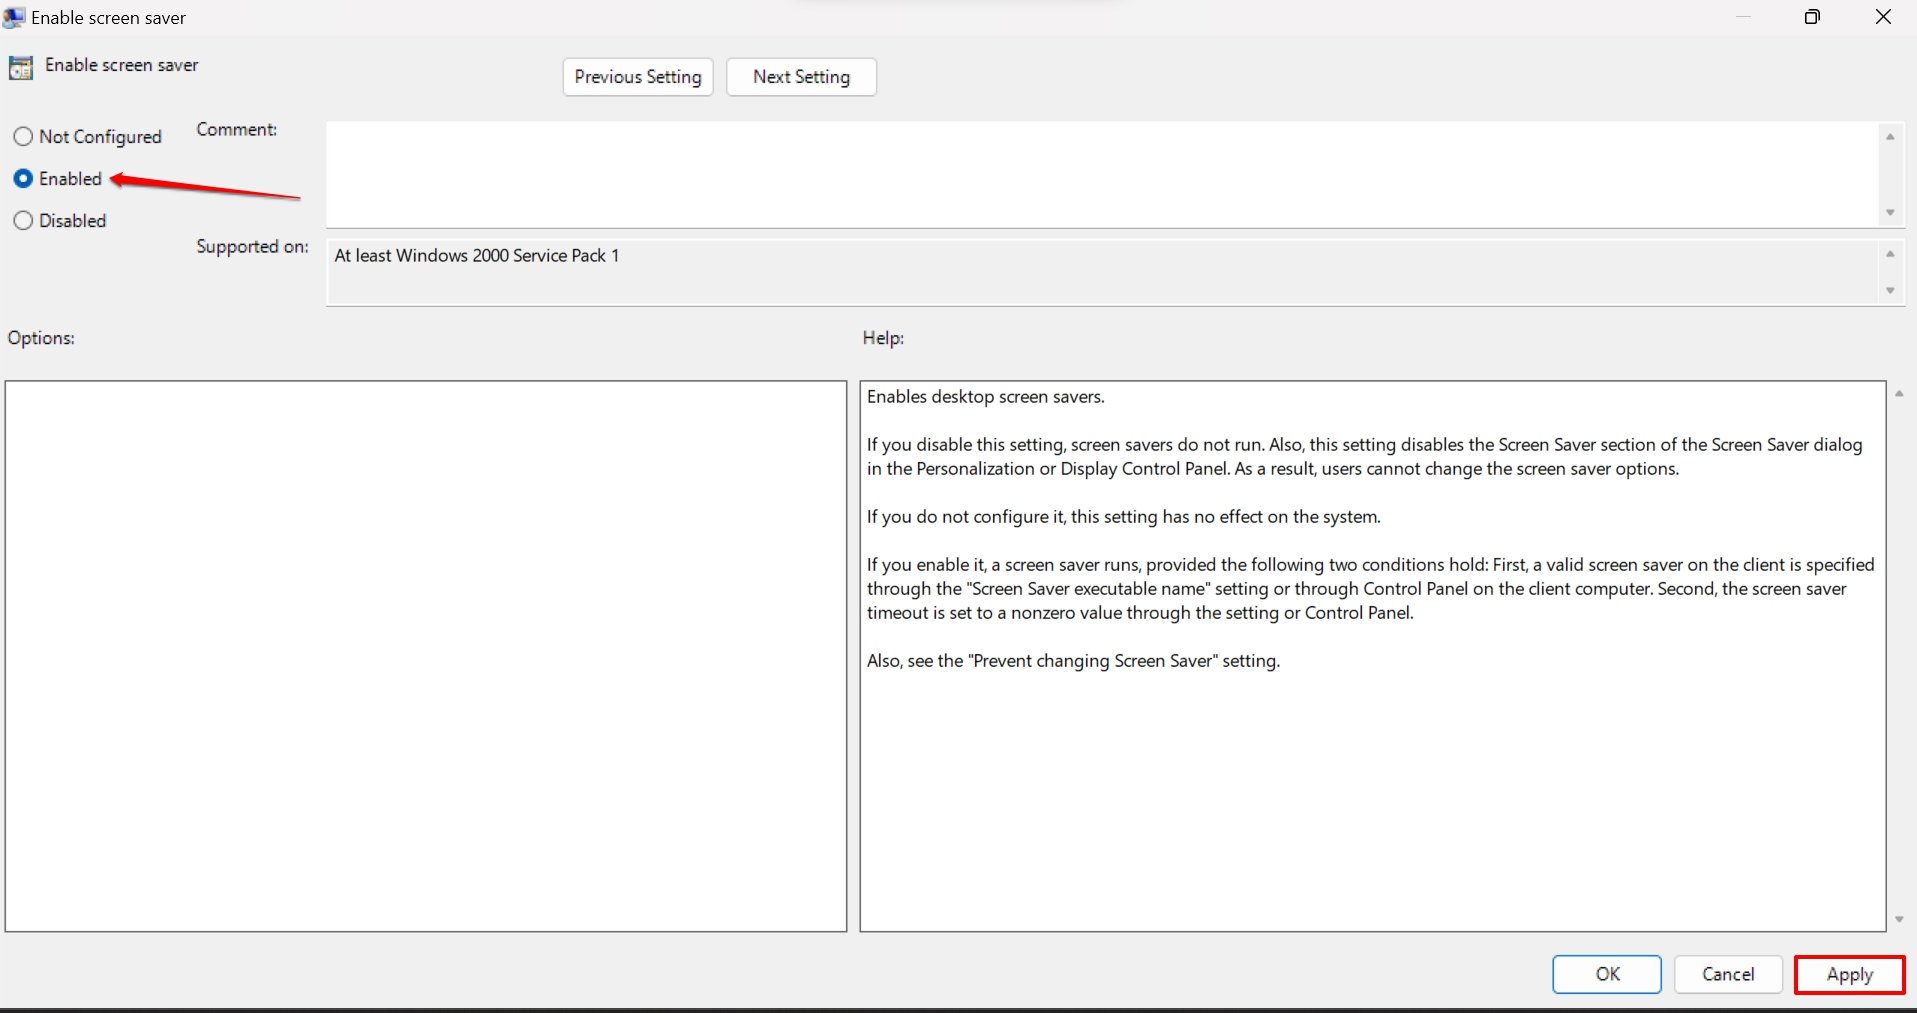Click the 'Options:' label
1917x1013 pixels.
41,338
